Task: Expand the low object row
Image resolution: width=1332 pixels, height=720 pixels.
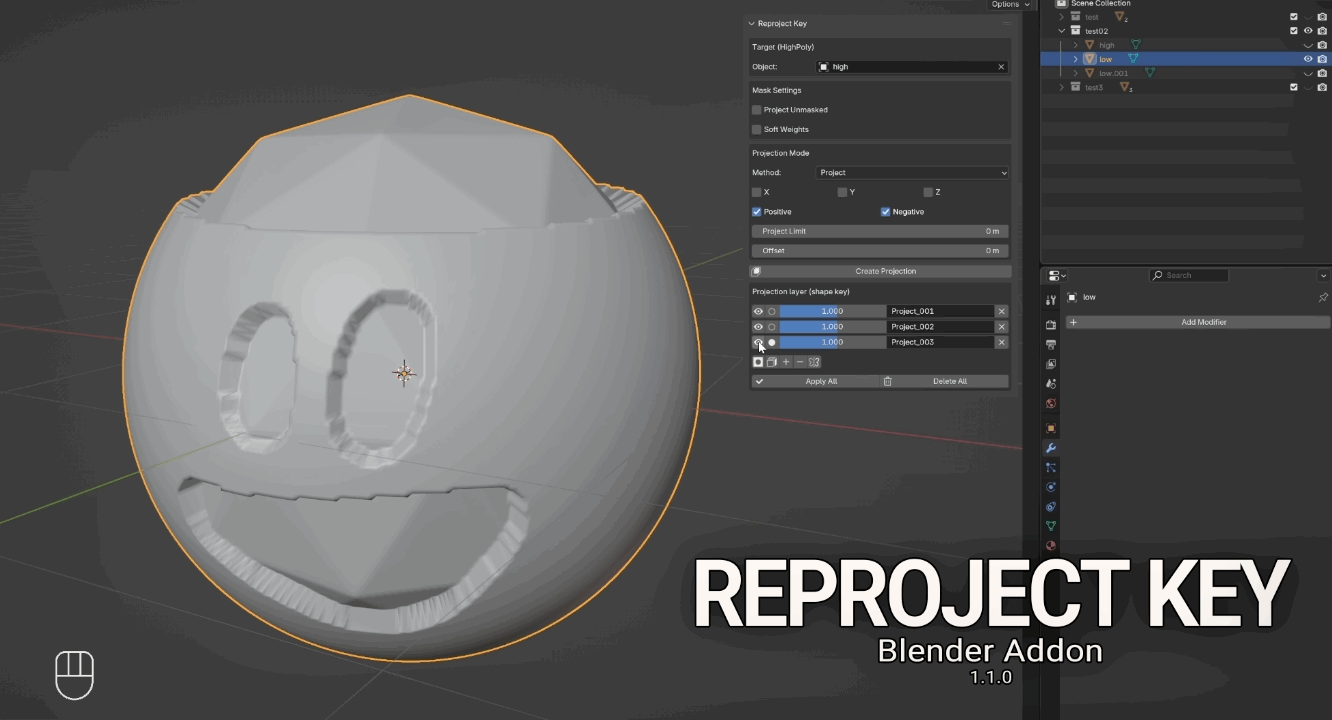Action: pos(1076,59)
